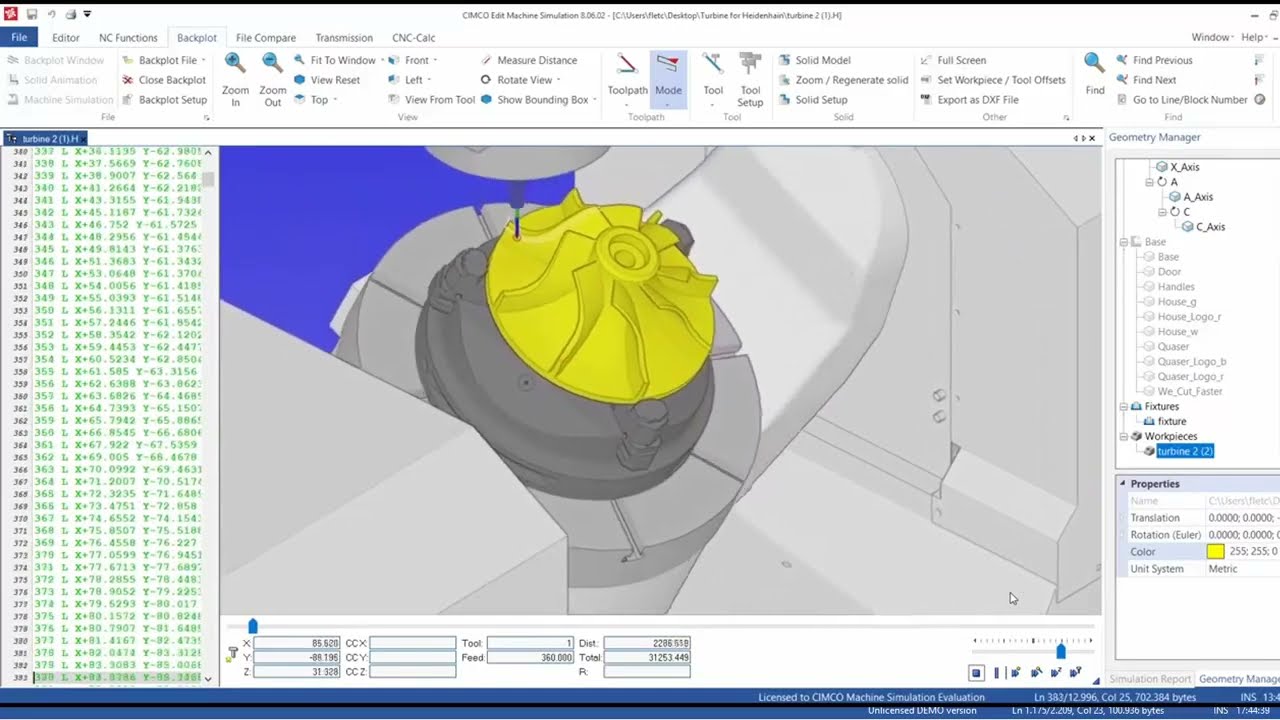Select the fixture tree item
The height and width of the screenshot is (720, 1280).
[1172, 422]
